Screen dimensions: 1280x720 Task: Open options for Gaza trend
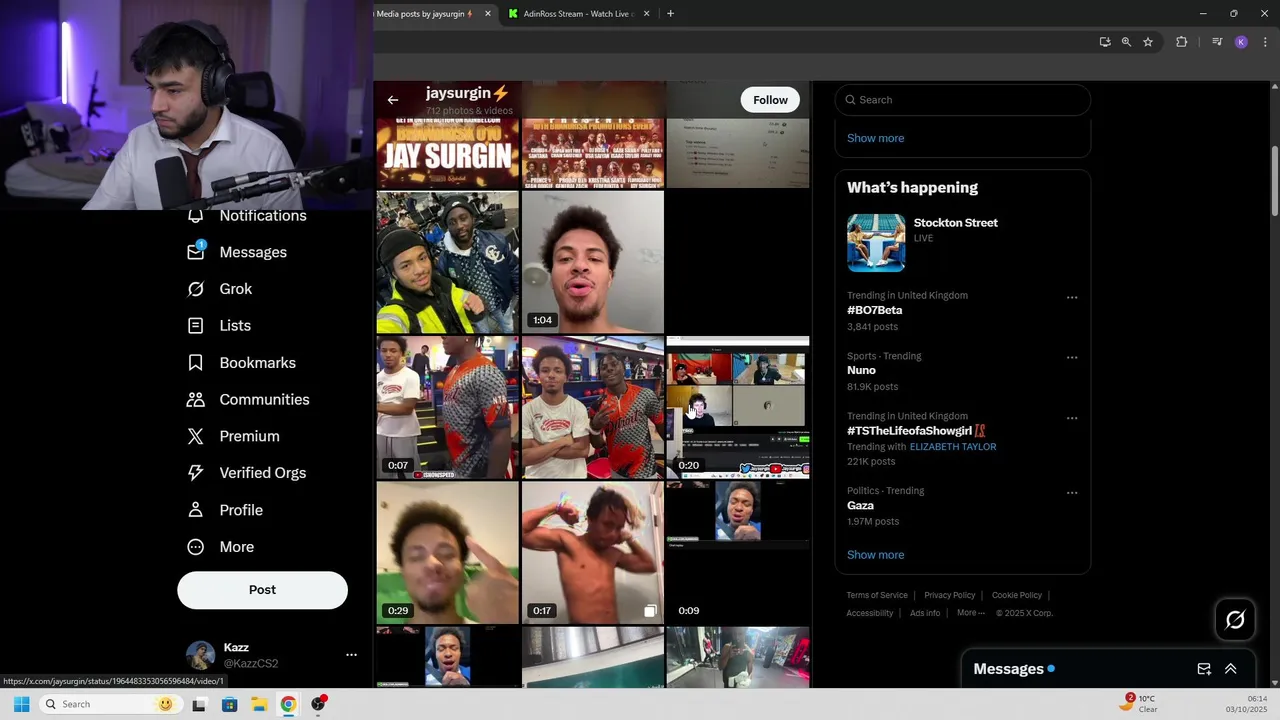[x=1072, y=492]
